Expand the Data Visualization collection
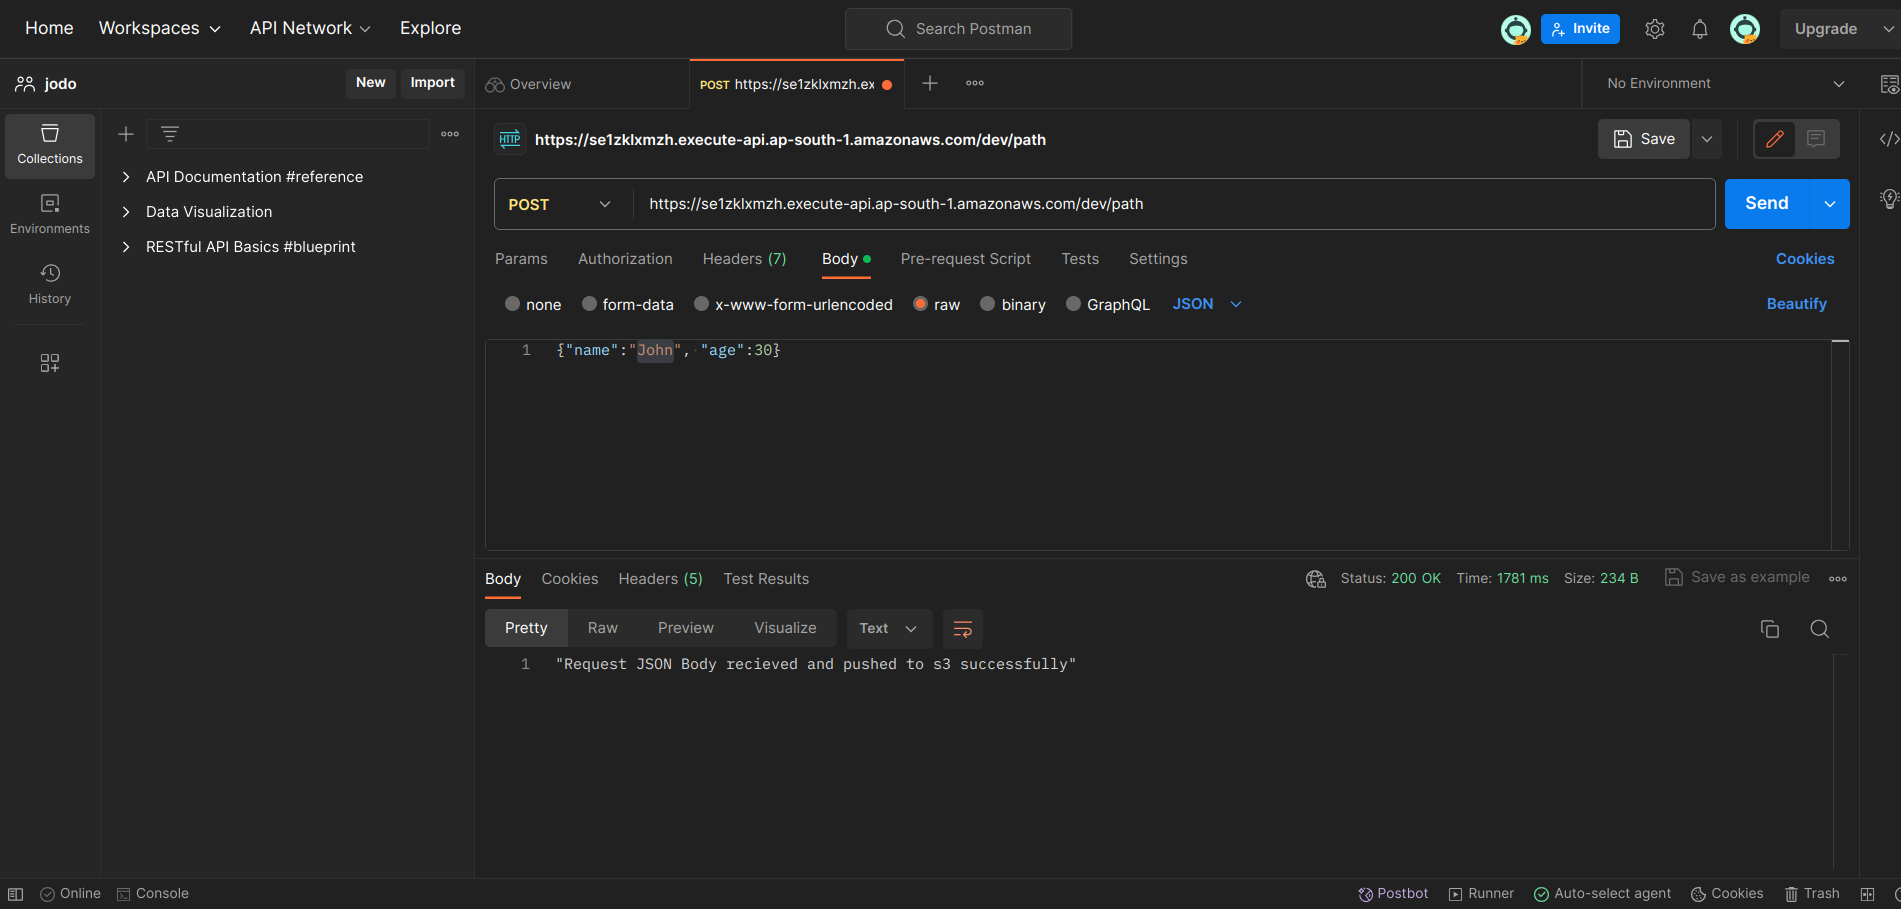1901x909 pixels. coord(126,212)
